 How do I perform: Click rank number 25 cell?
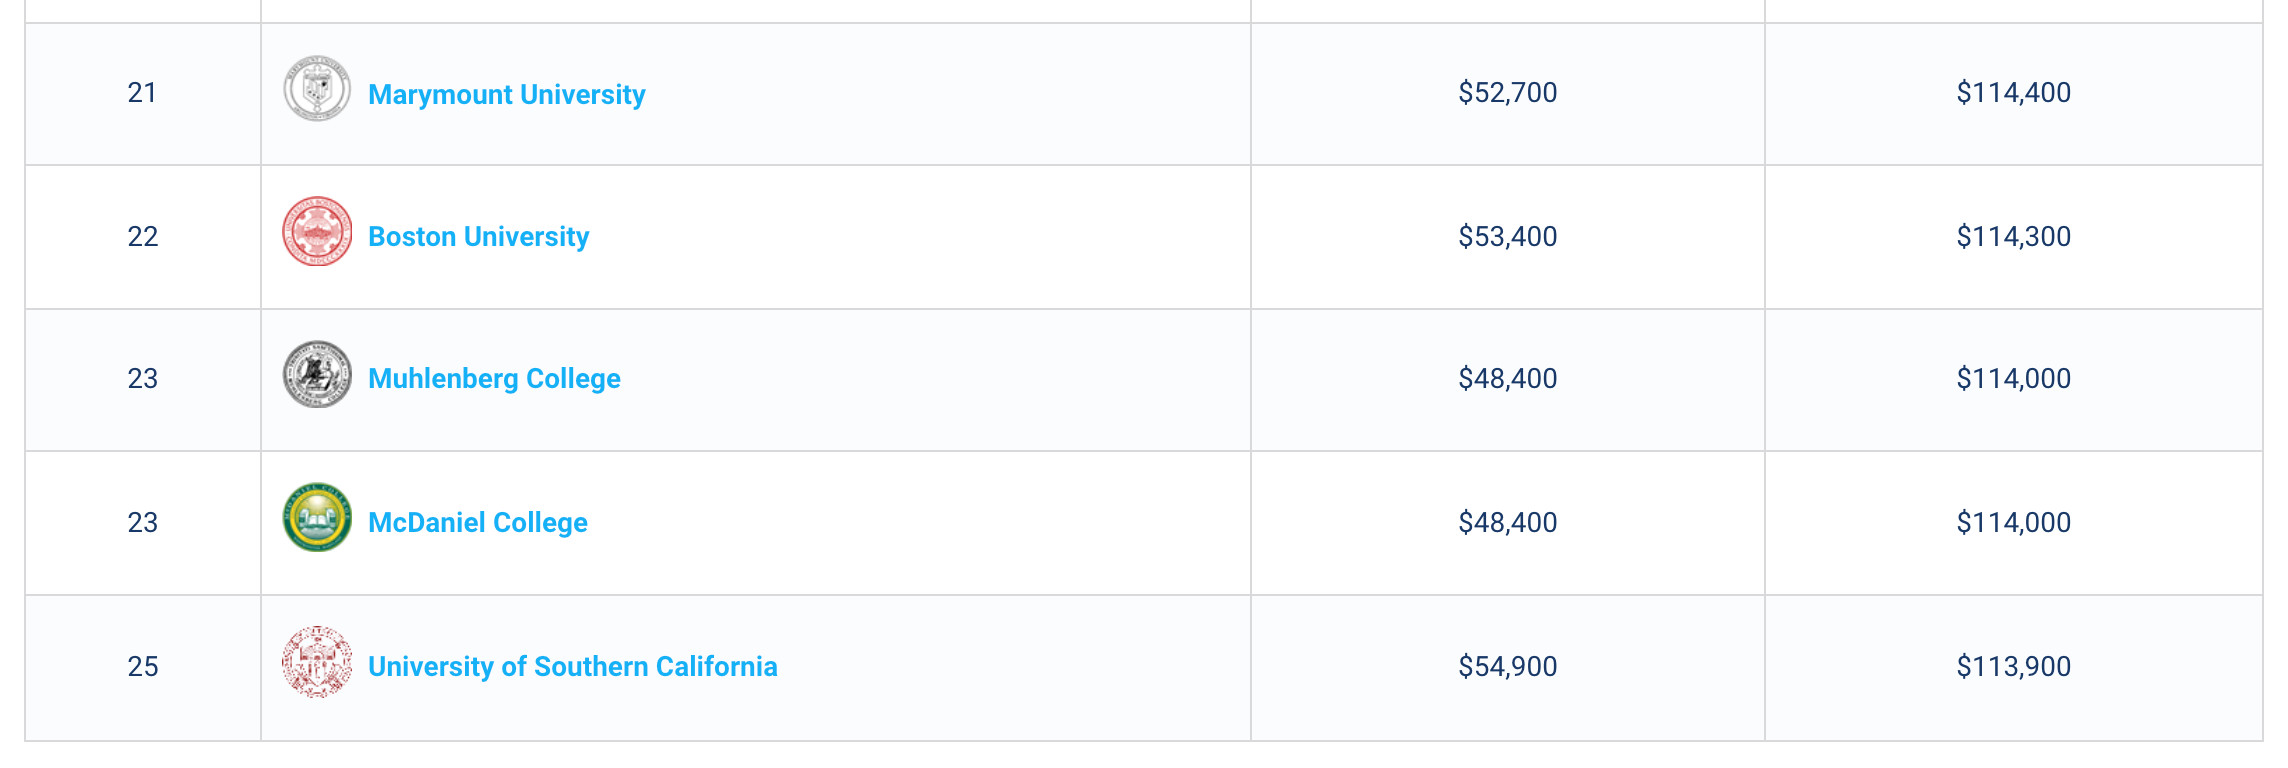tap(143, 667)
